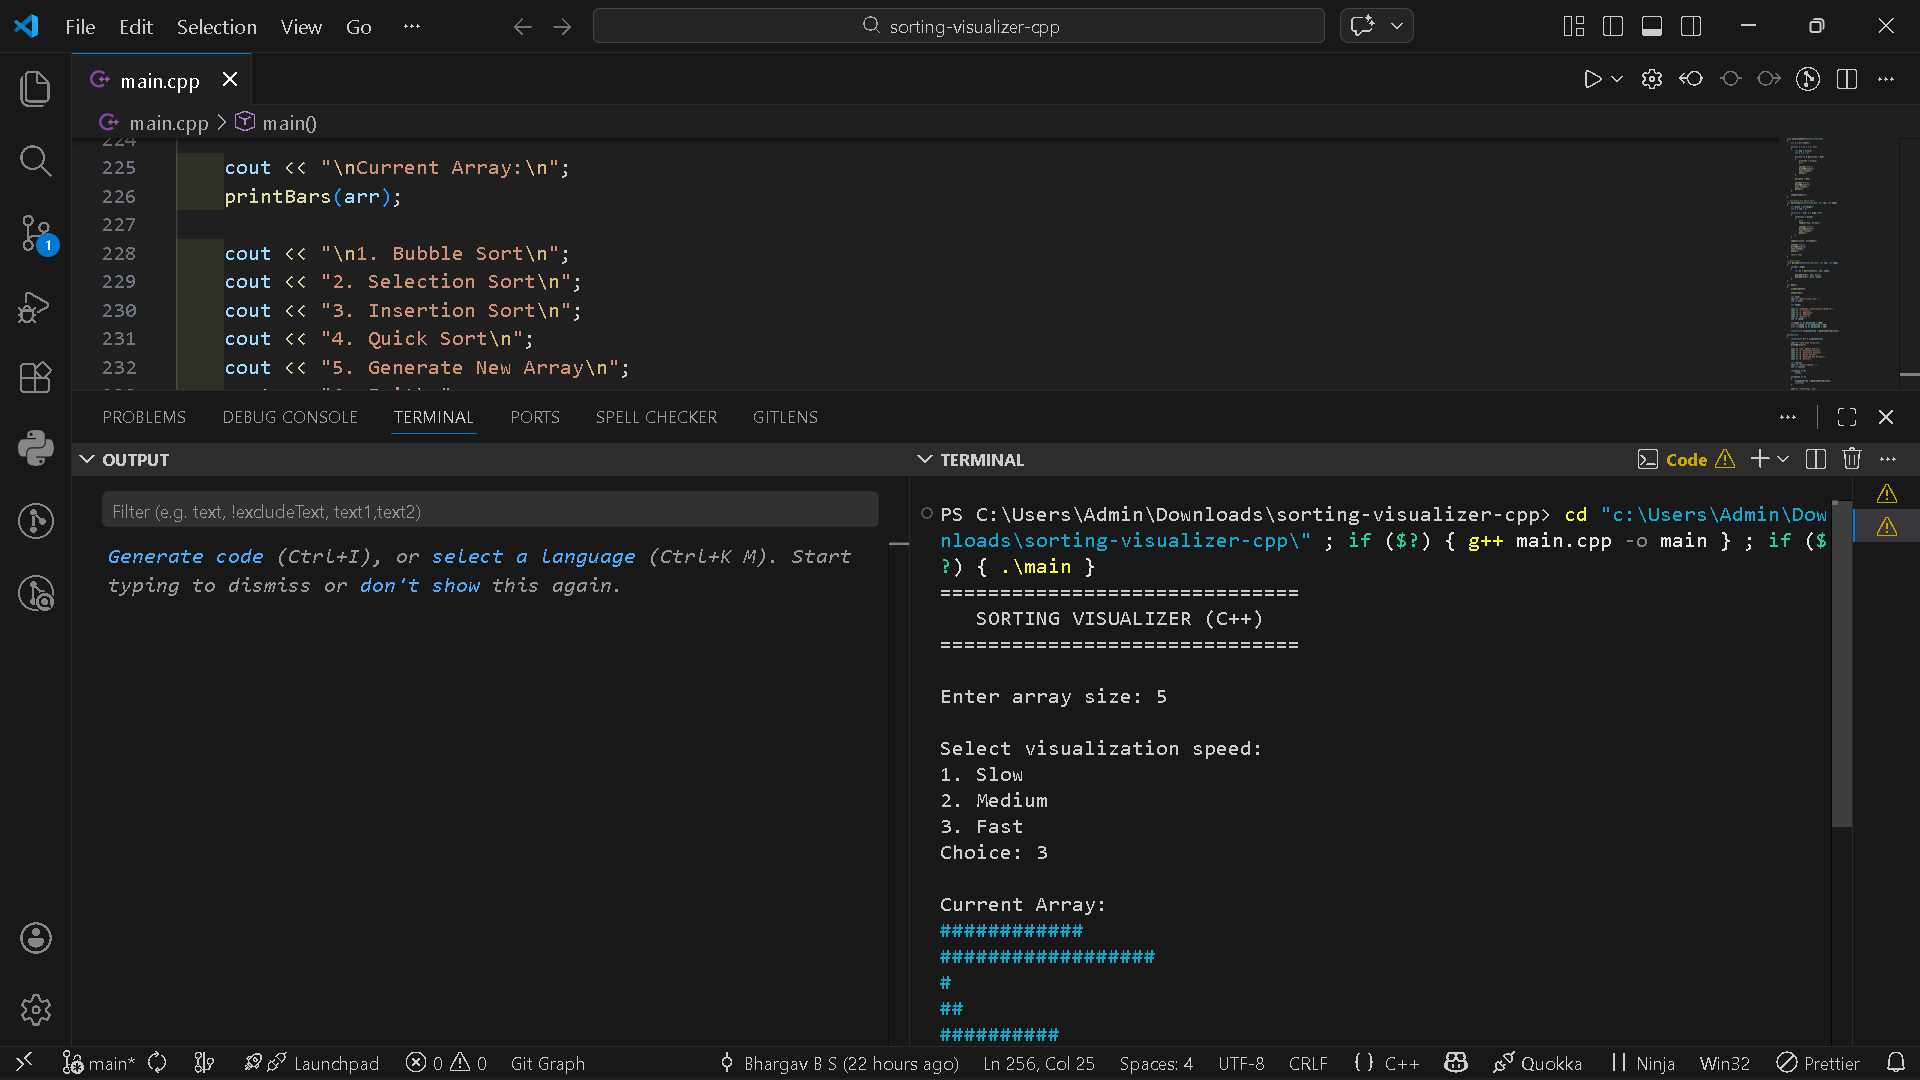The image size is (1920, 1080).
Task: Open customize layout button
Action: 1574,26
